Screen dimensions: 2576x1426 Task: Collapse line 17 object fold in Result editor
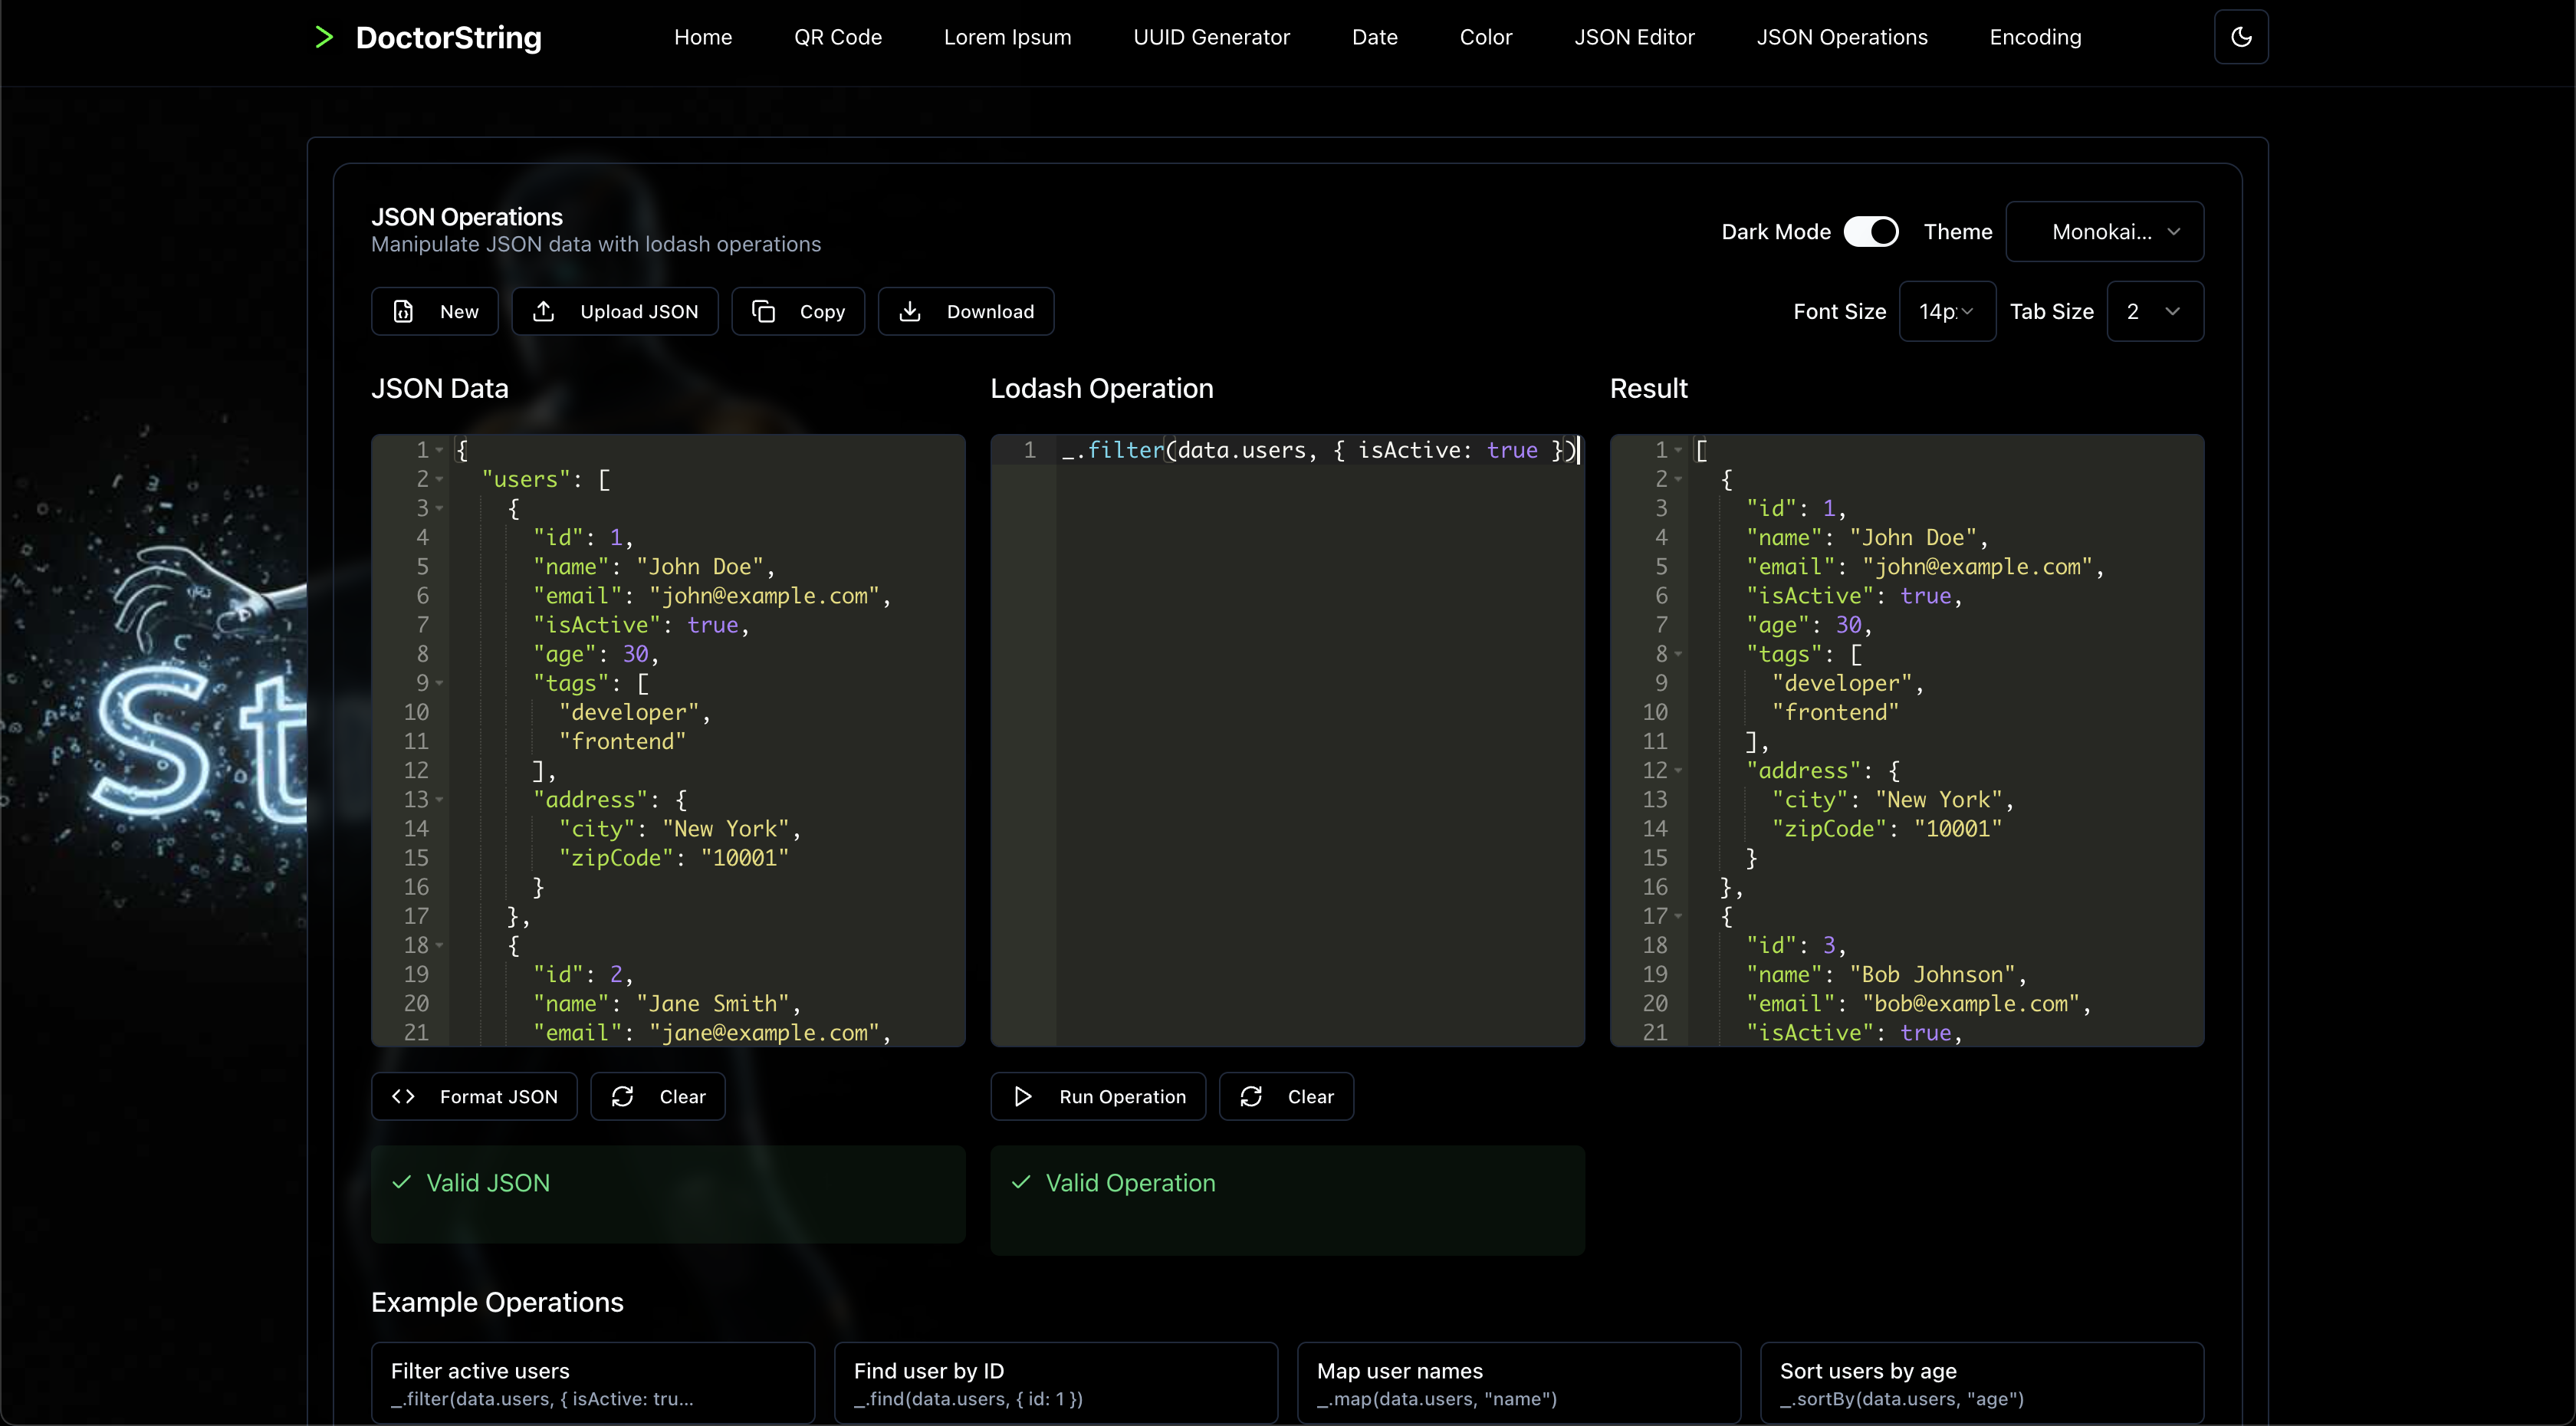[x=1678, y=916]
